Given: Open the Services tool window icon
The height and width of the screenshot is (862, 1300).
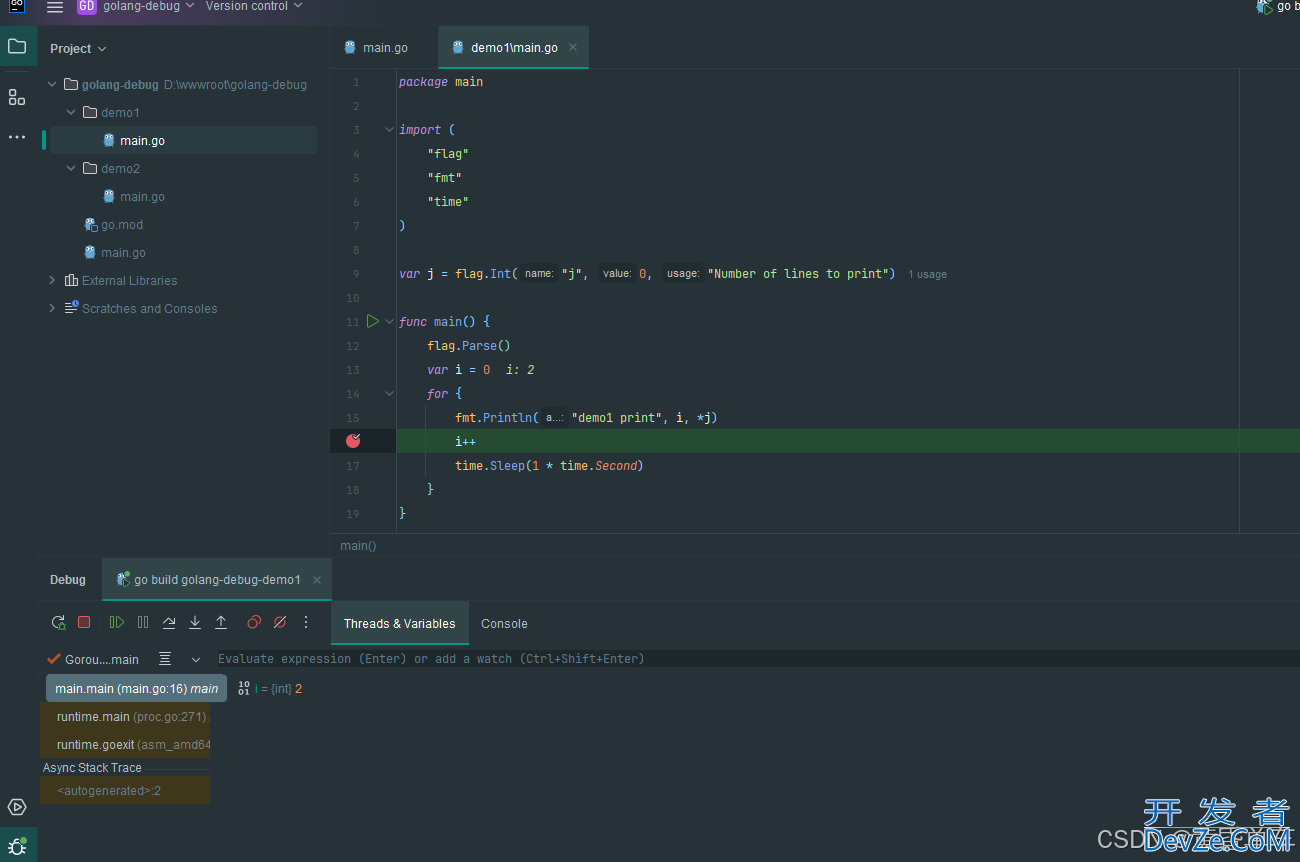Looking at the screenshot, I should 17,807.
